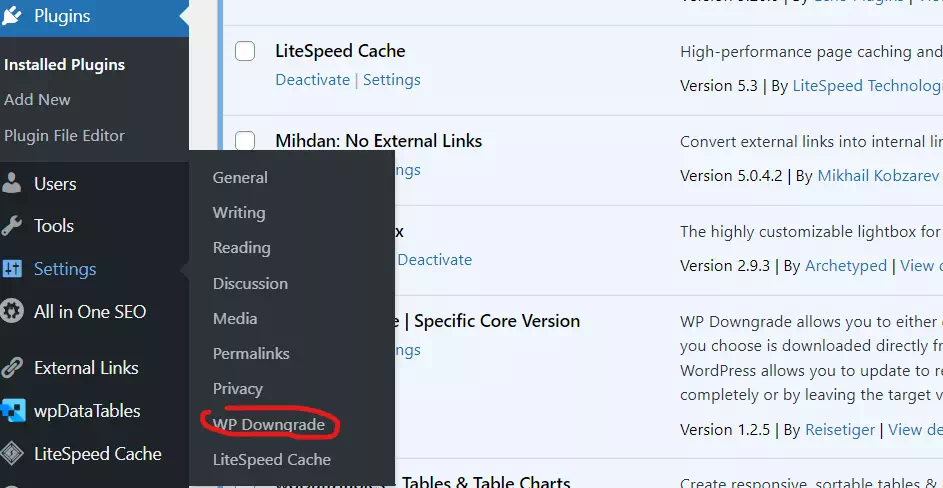Click the LiteSpeed Cache plugin title

pos(340,51)
